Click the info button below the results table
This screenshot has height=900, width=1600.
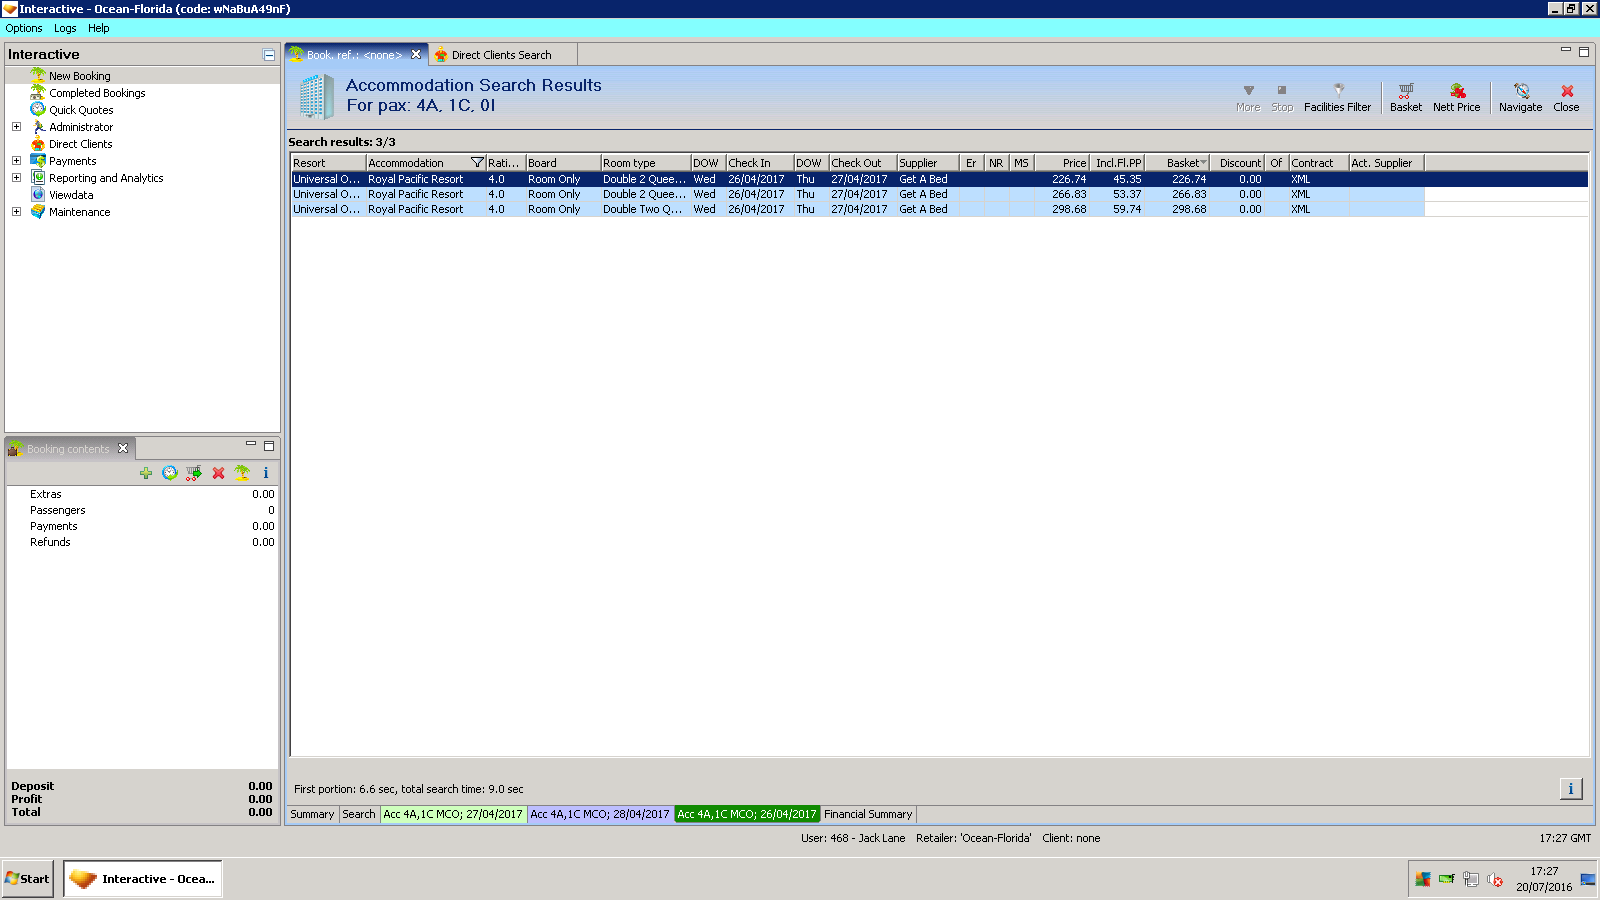(1571, 789)
